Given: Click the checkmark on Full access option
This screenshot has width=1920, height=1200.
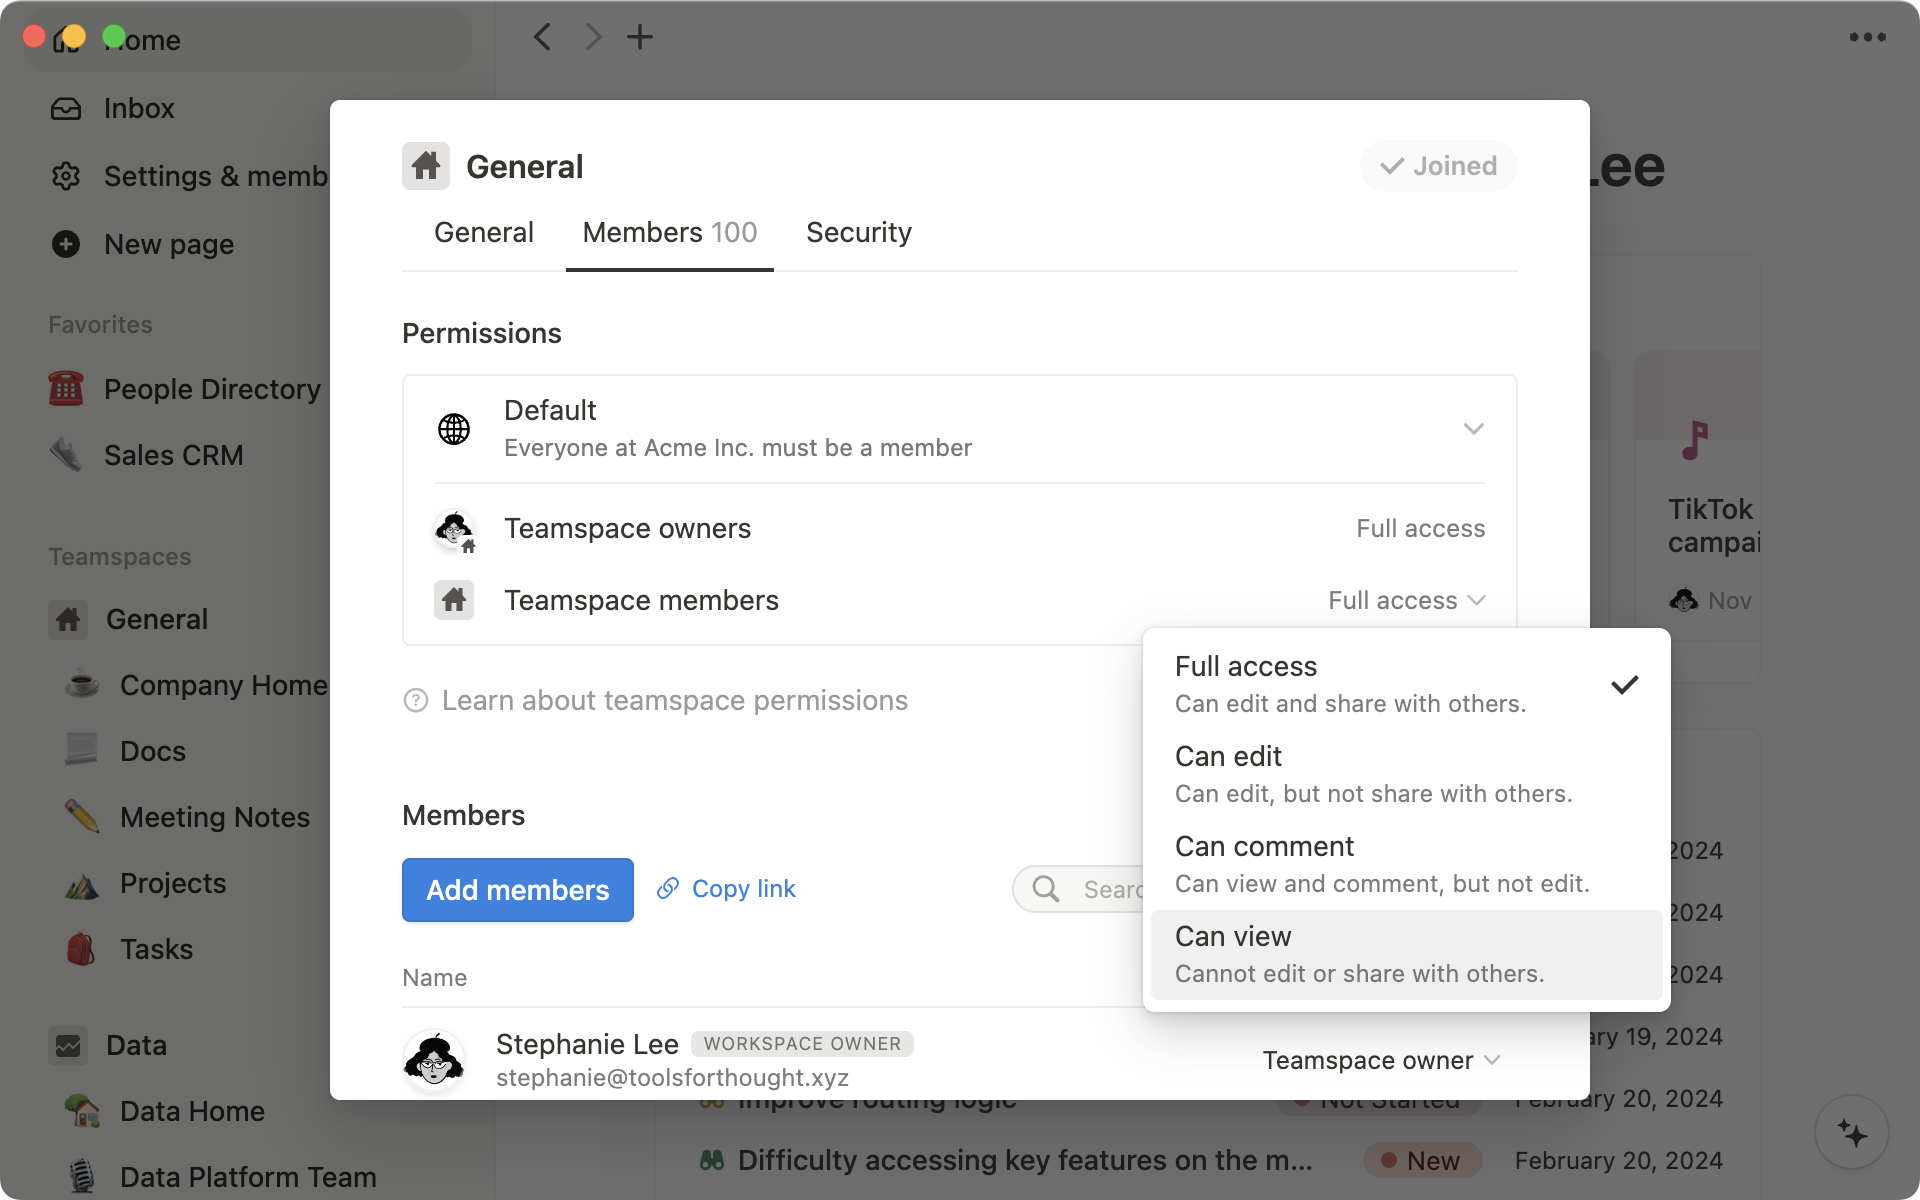Looking at the screenshot, I should tap(1624, 684).
